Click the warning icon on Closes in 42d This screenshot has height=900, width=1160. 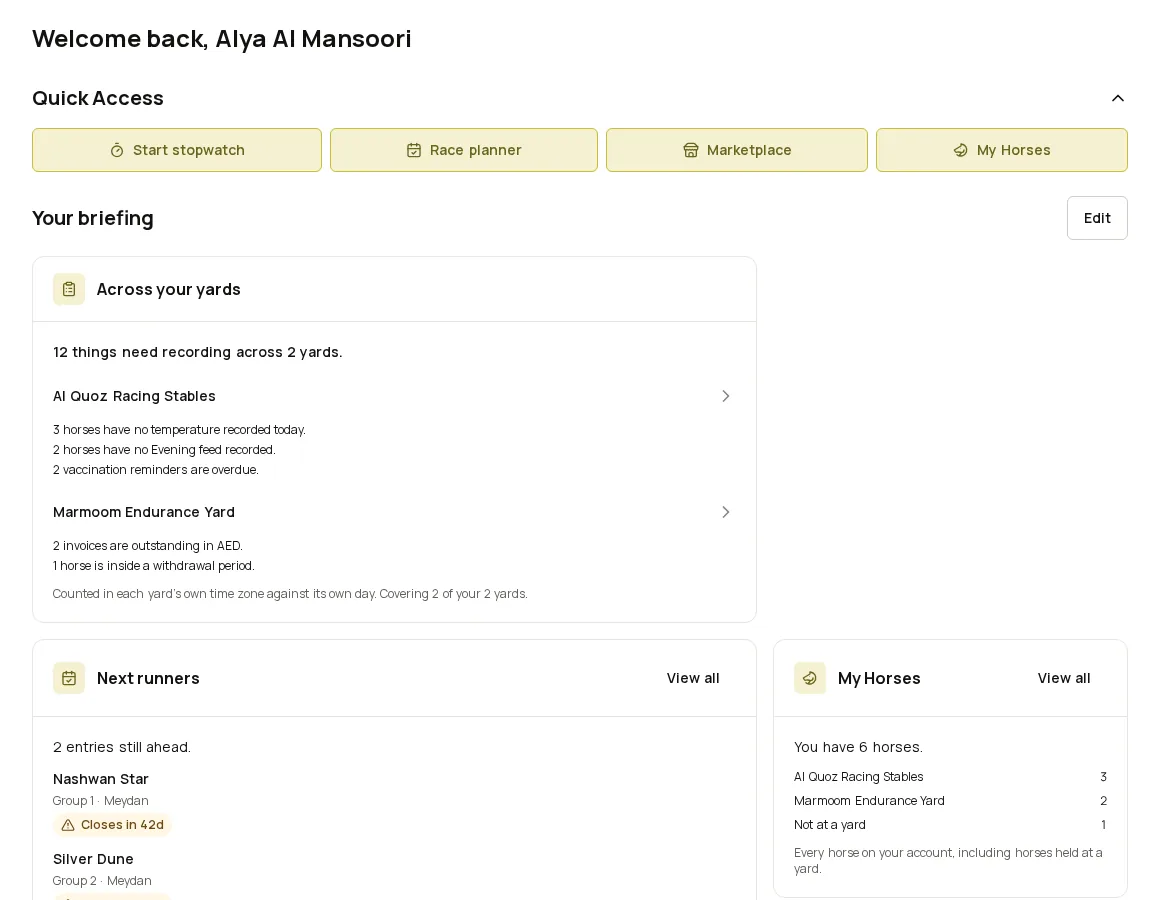tap(68, 825)
